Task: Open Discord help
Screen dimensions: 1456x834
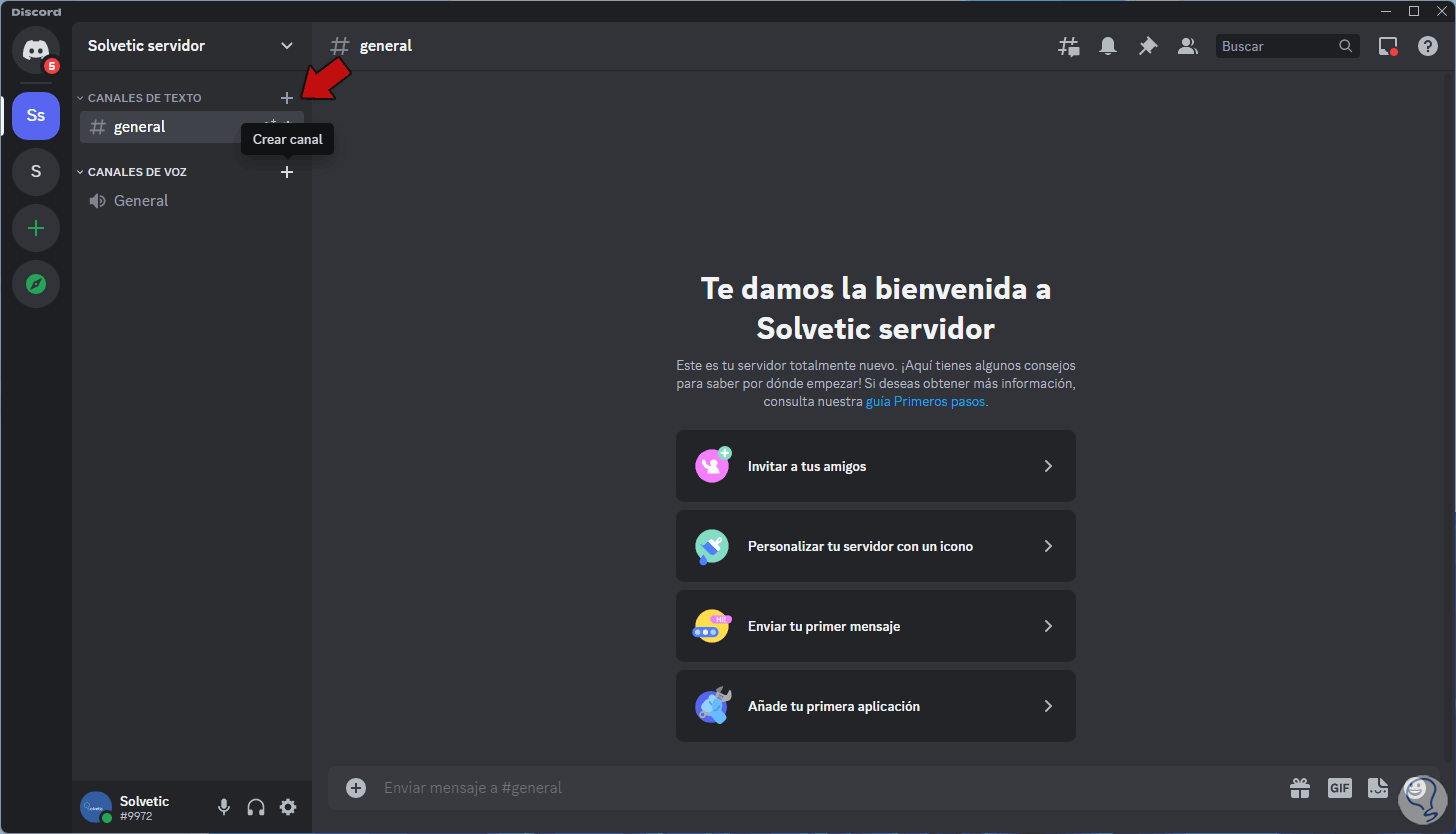Action: (1428, 46)
